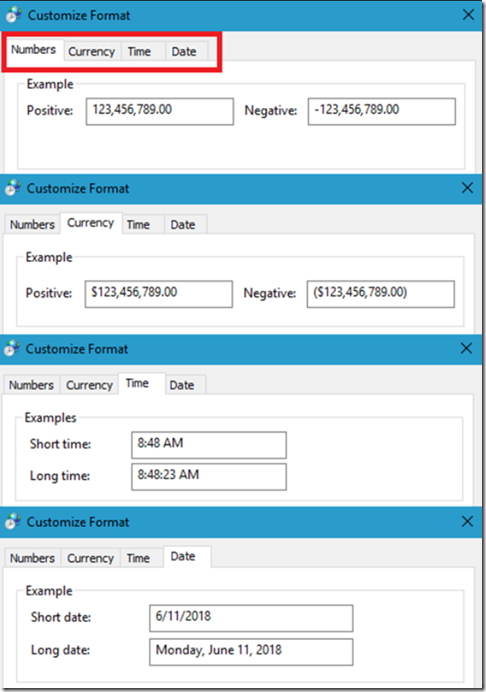Close the topmost Customize Format dialog
Screen dimensions: 486x692
[468, 15]
